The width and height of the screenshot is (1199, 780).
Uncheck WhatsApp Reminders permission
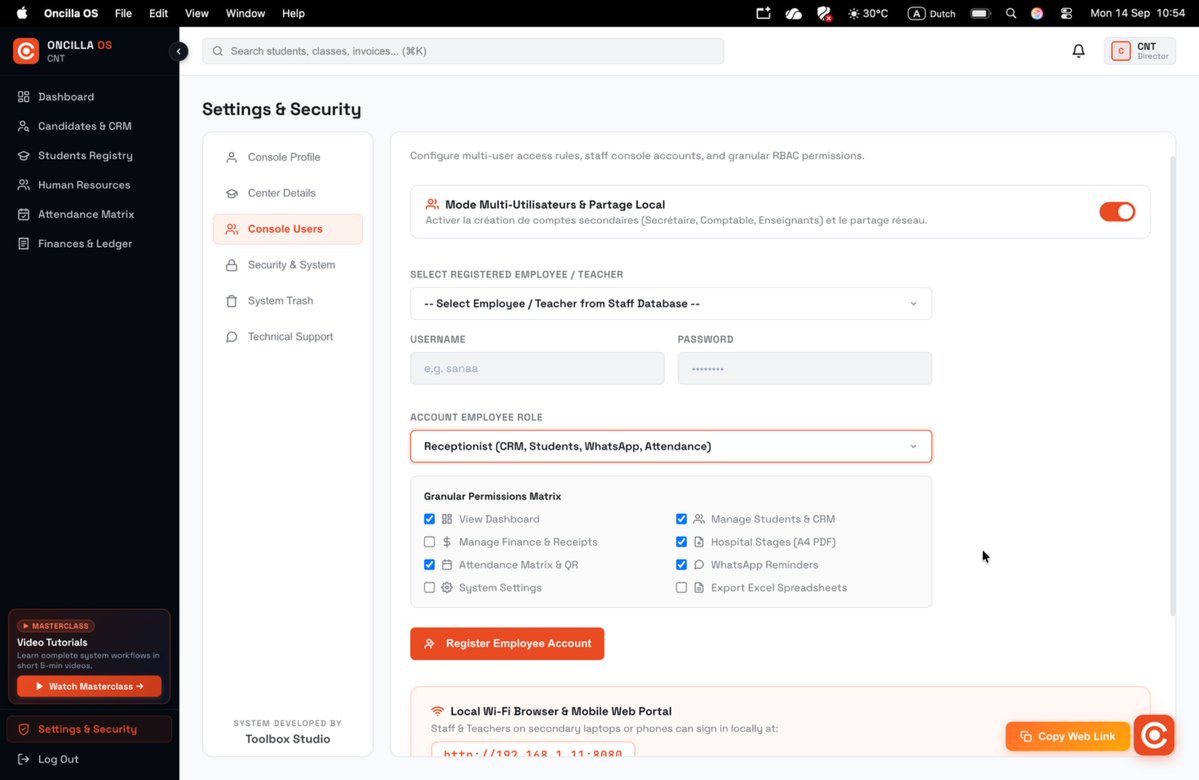click(681, 564)
